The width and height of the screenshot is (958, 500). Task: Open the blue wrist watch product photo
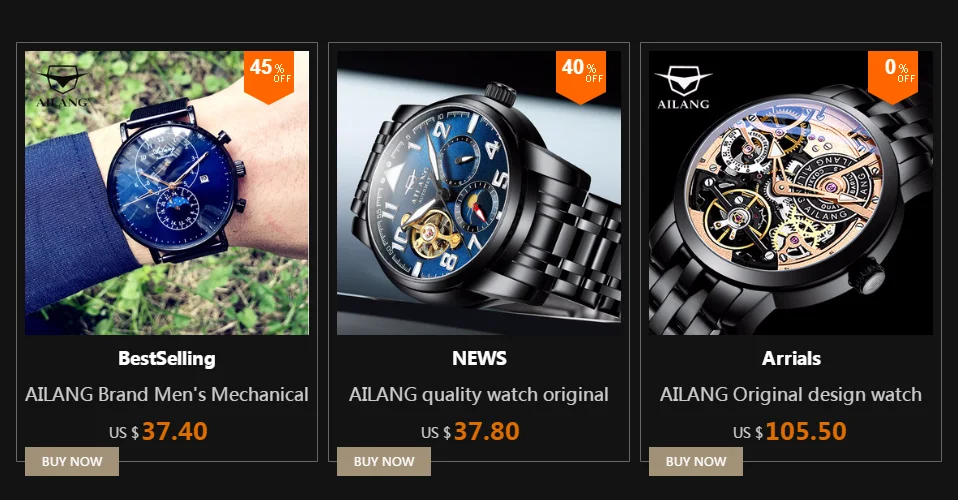pyautogui.click(x=167, y=193)
